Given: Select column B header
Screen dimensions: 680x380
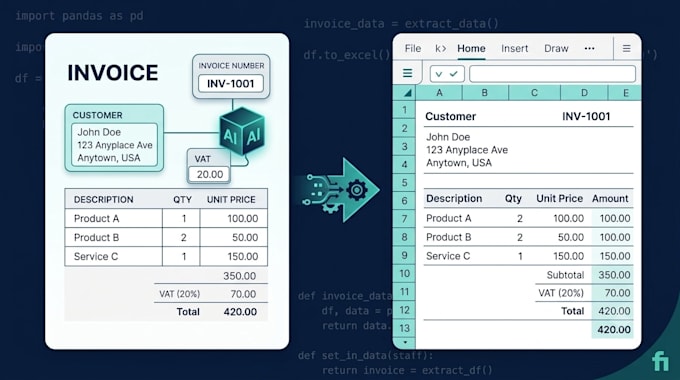Looking at the screenshot, I should [x=485, y=93].
